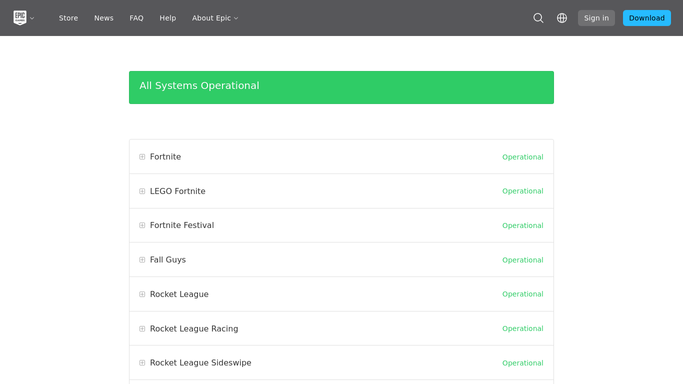The height and width of the screenshot is (384, 683).
Task: Click the Fortnite Operational status text
Action: point(523,157)
